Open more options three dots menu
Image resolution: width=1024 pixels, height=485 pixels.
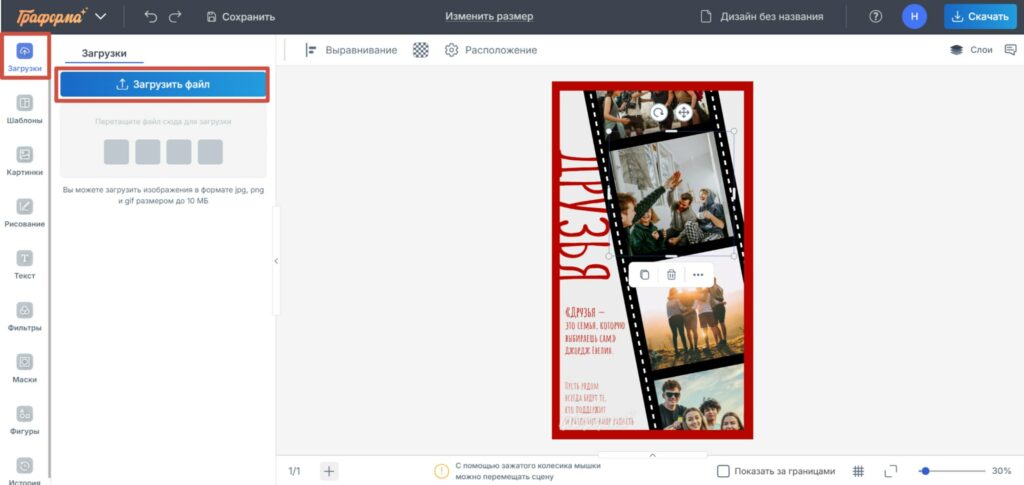coord(698,275)
